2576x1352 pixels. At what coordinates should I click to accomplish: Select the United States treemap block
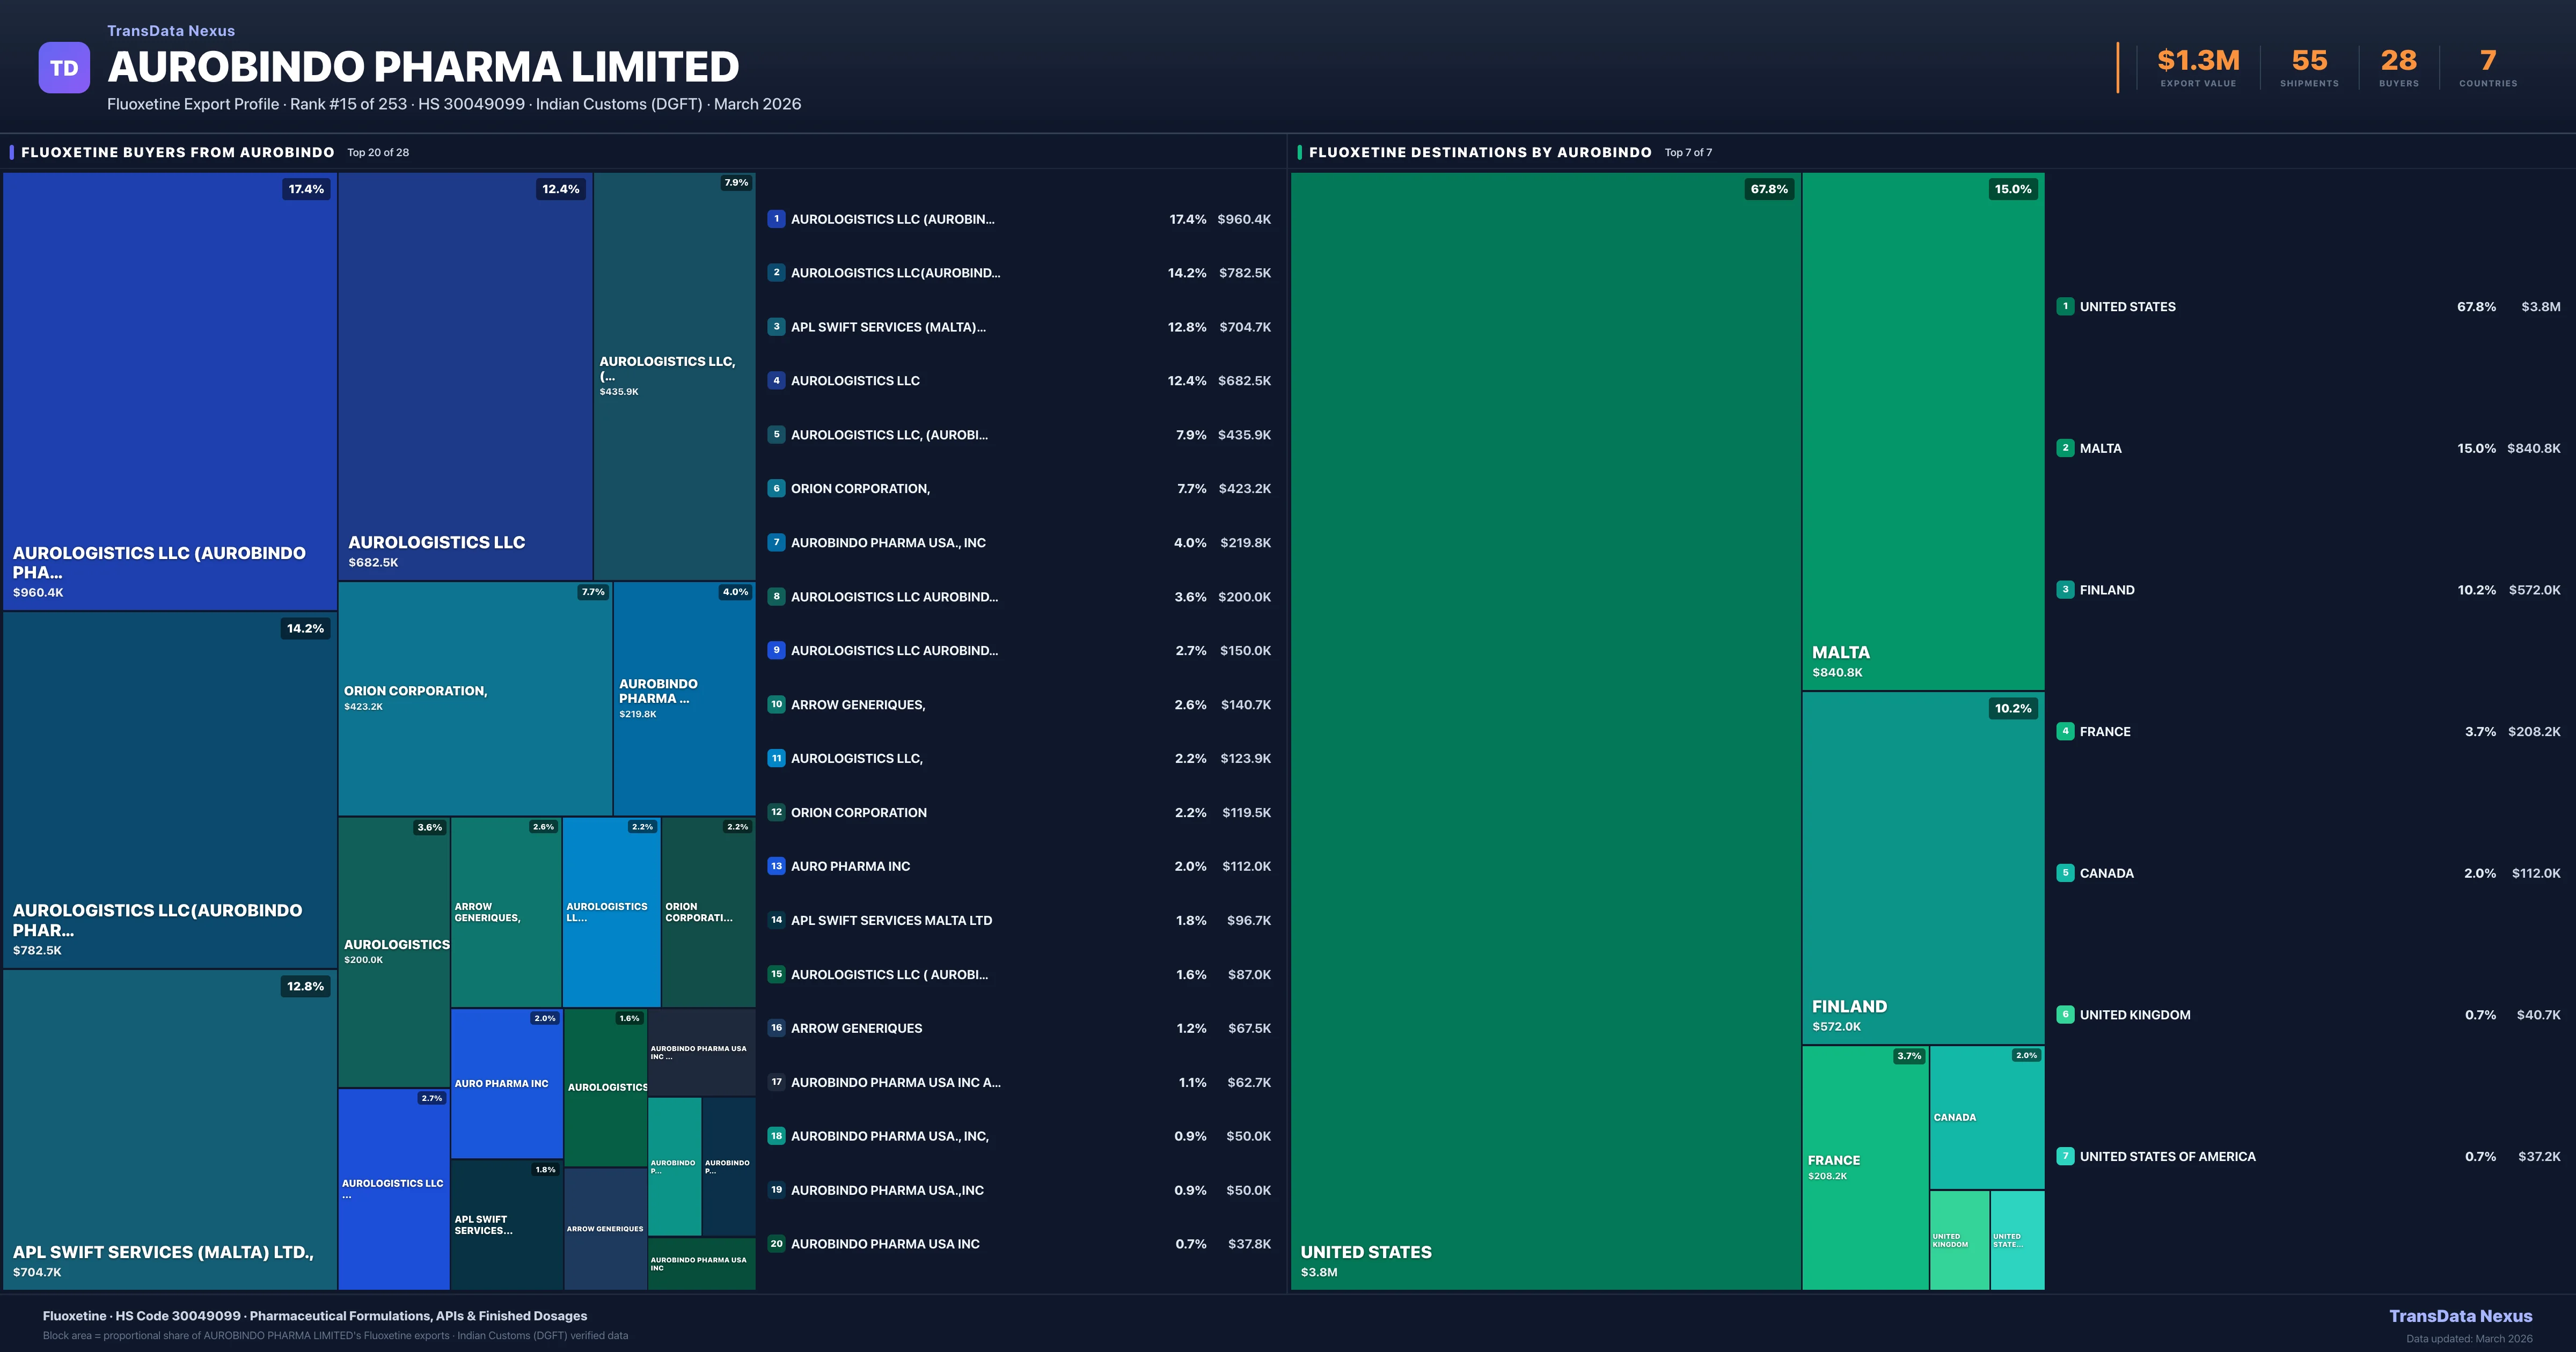tap(1545, 730)
